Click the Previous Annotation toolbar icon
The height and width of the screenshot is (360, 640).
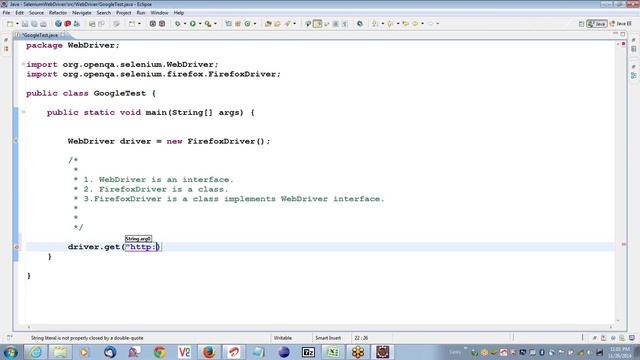point(390,24)
